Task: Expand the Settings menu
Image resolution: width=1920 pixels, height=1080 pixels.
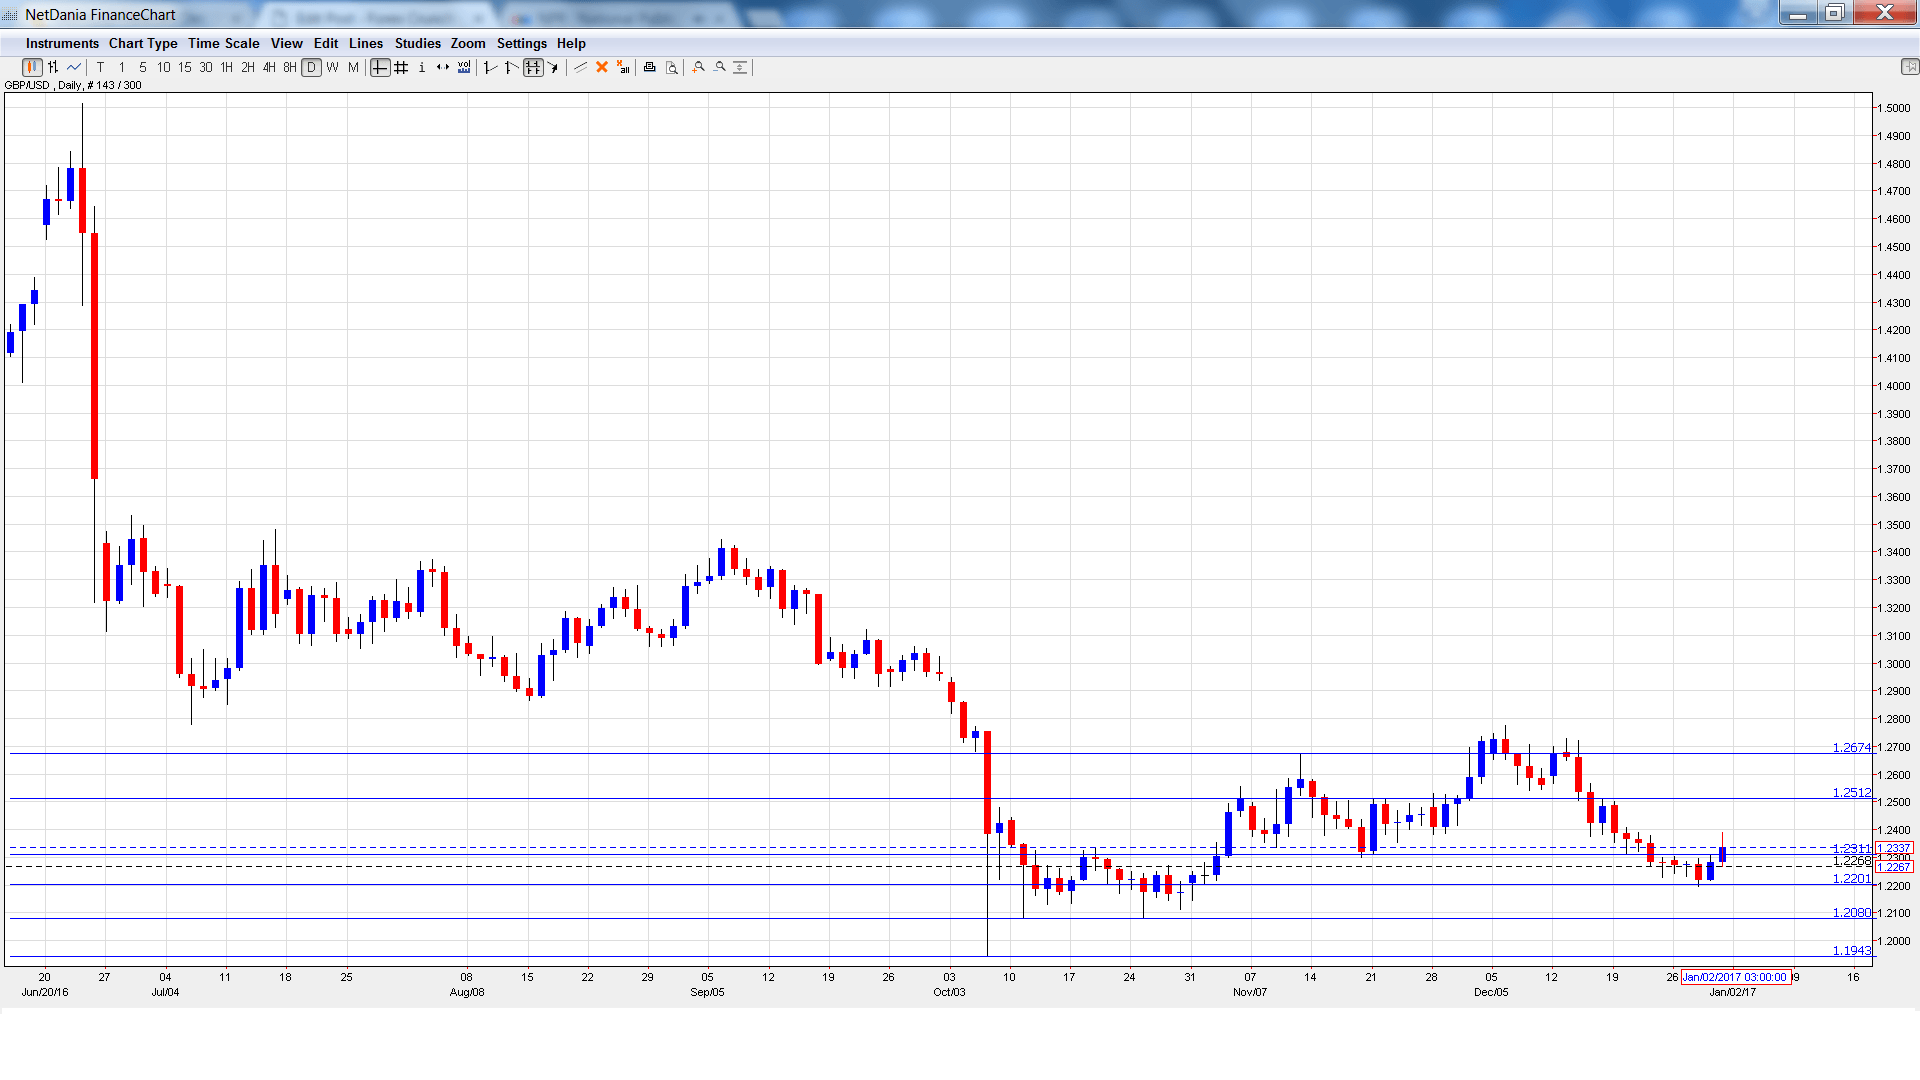Action: click(521, 44)
